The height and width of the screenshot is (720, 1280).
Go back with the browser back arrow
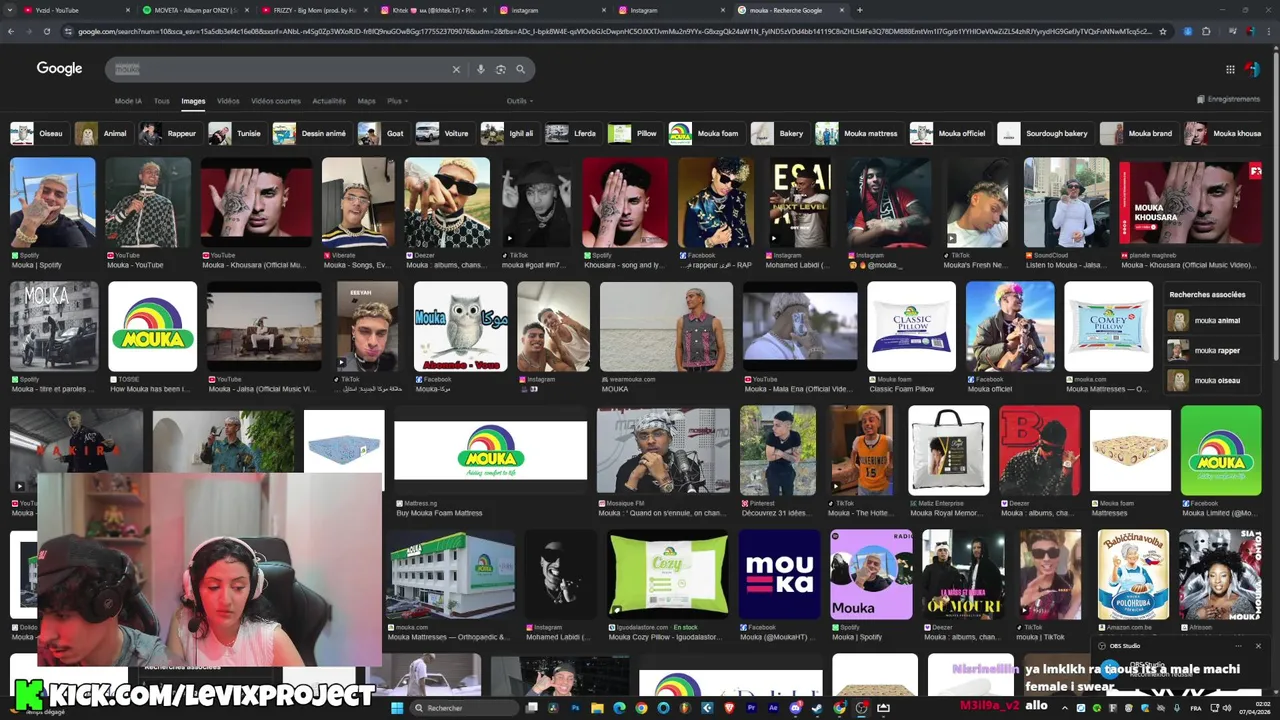click(x=11, y=31)
